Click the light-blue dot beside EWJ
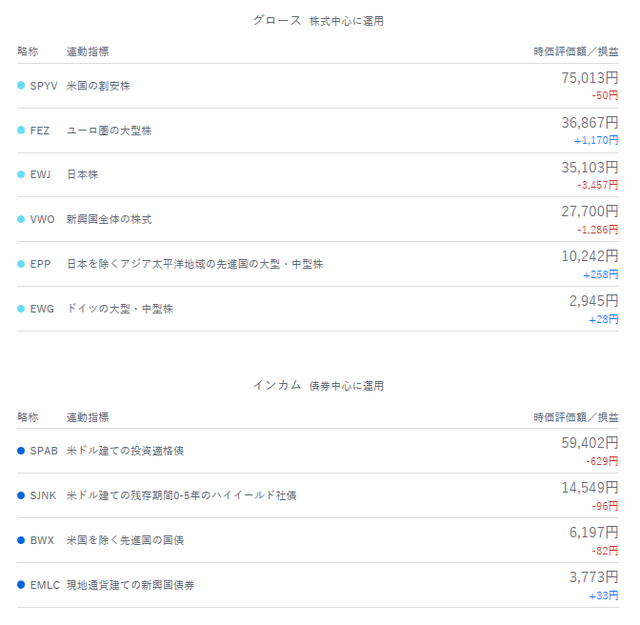640x625 pixels. click(21, 174)
